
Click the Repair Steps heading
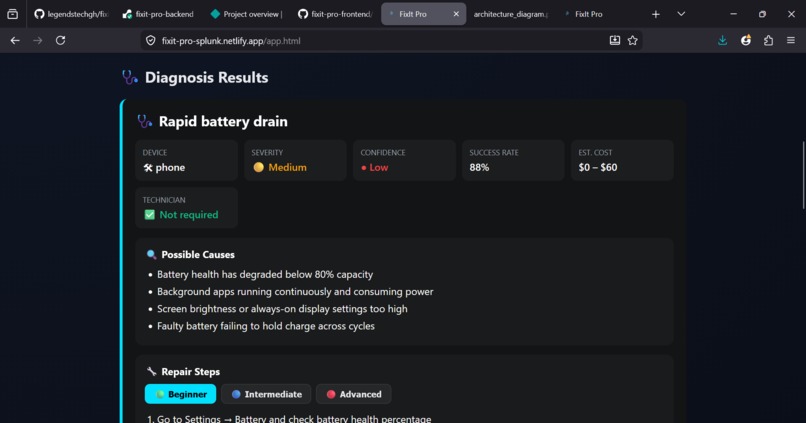click(x=191, y=372)
